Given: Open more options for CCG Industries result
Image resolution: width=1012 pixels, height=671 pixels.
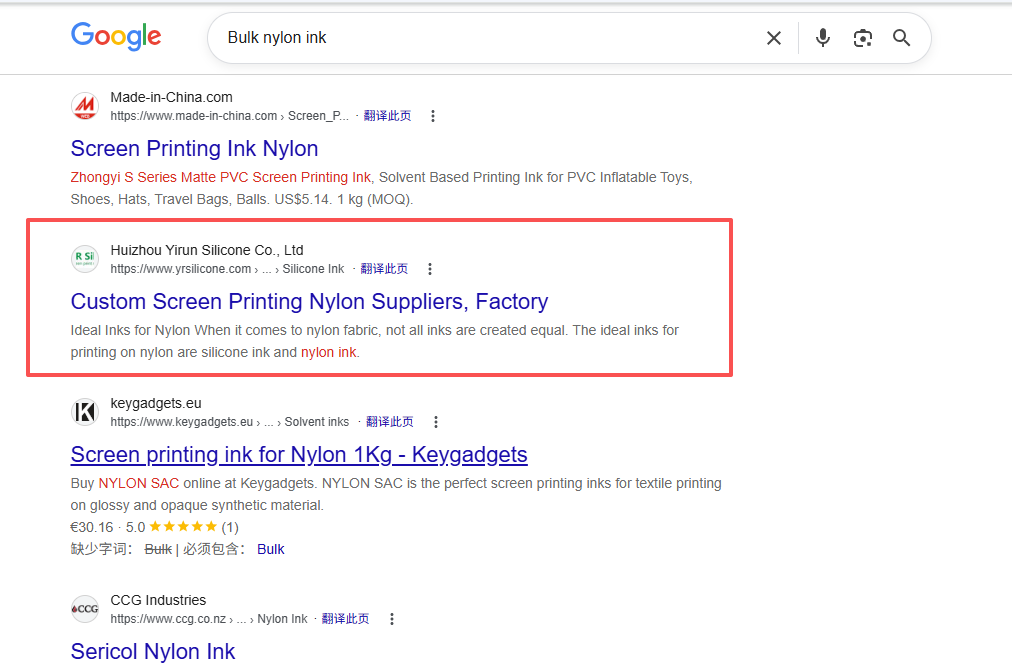Looking at the screenshot, I should coord(391,619).
